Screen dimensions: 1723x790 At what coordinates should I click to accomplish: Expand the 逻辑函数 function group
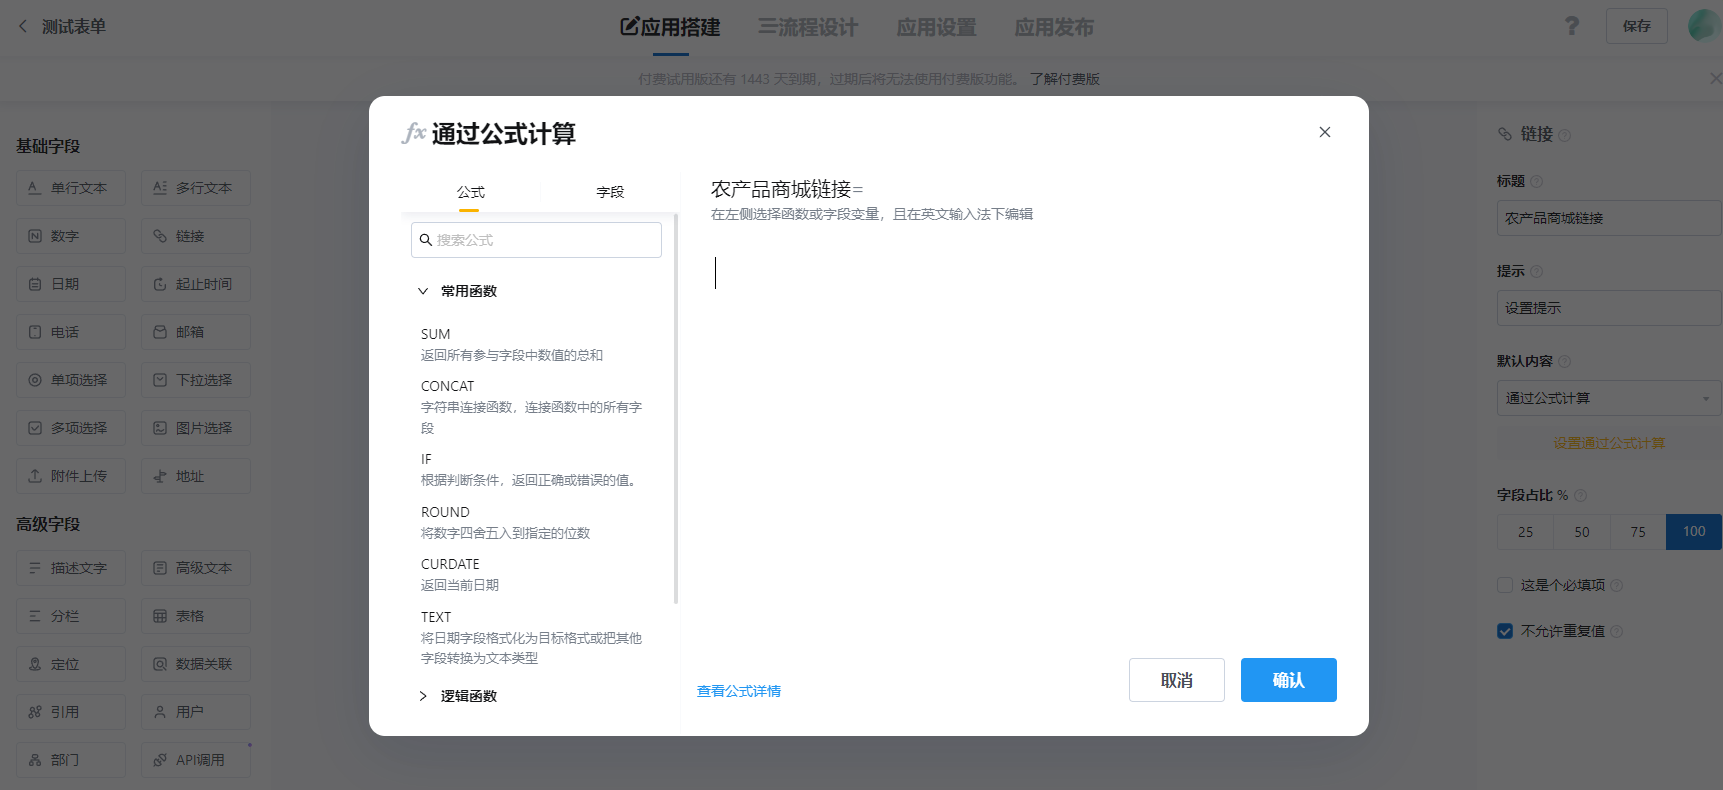click(x=423, y=696)
